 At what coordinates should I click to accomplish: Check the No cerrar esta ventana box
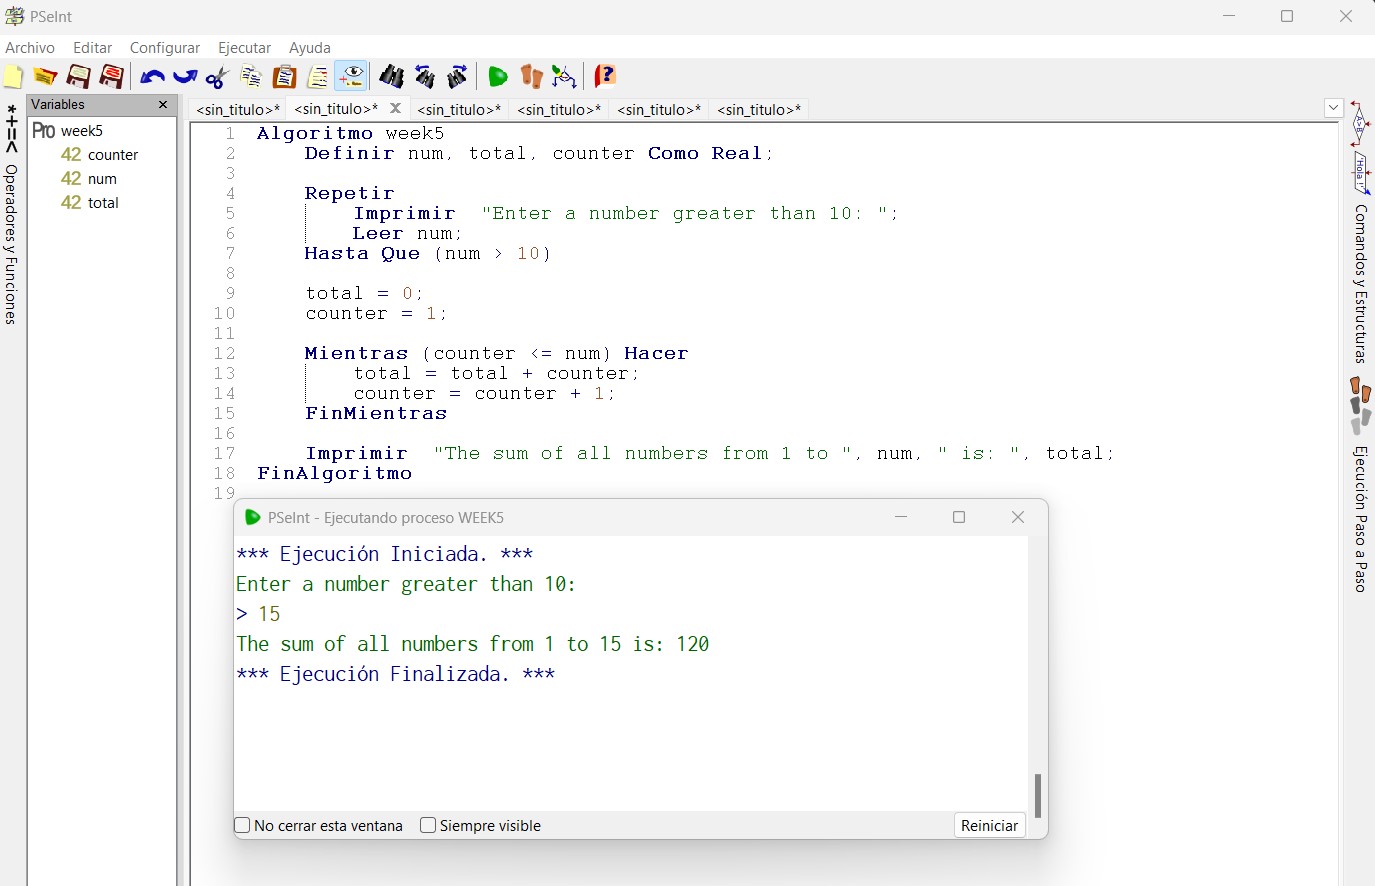point(242,826)
